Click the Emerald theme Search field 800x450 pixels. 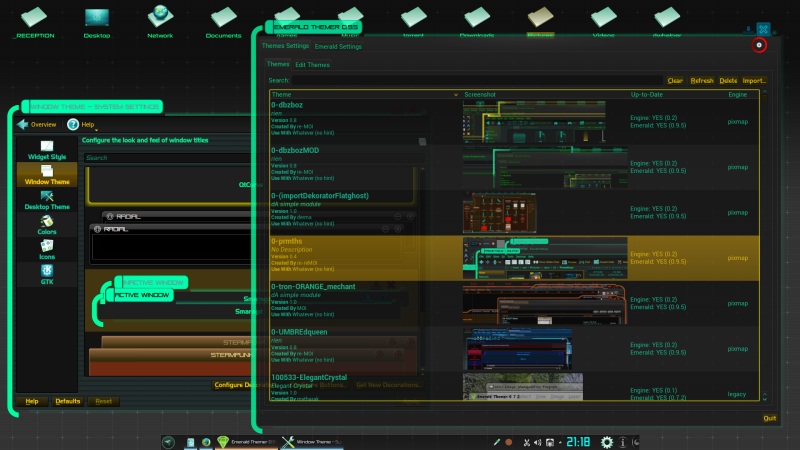pyautogui.click(x=478, y=80)
